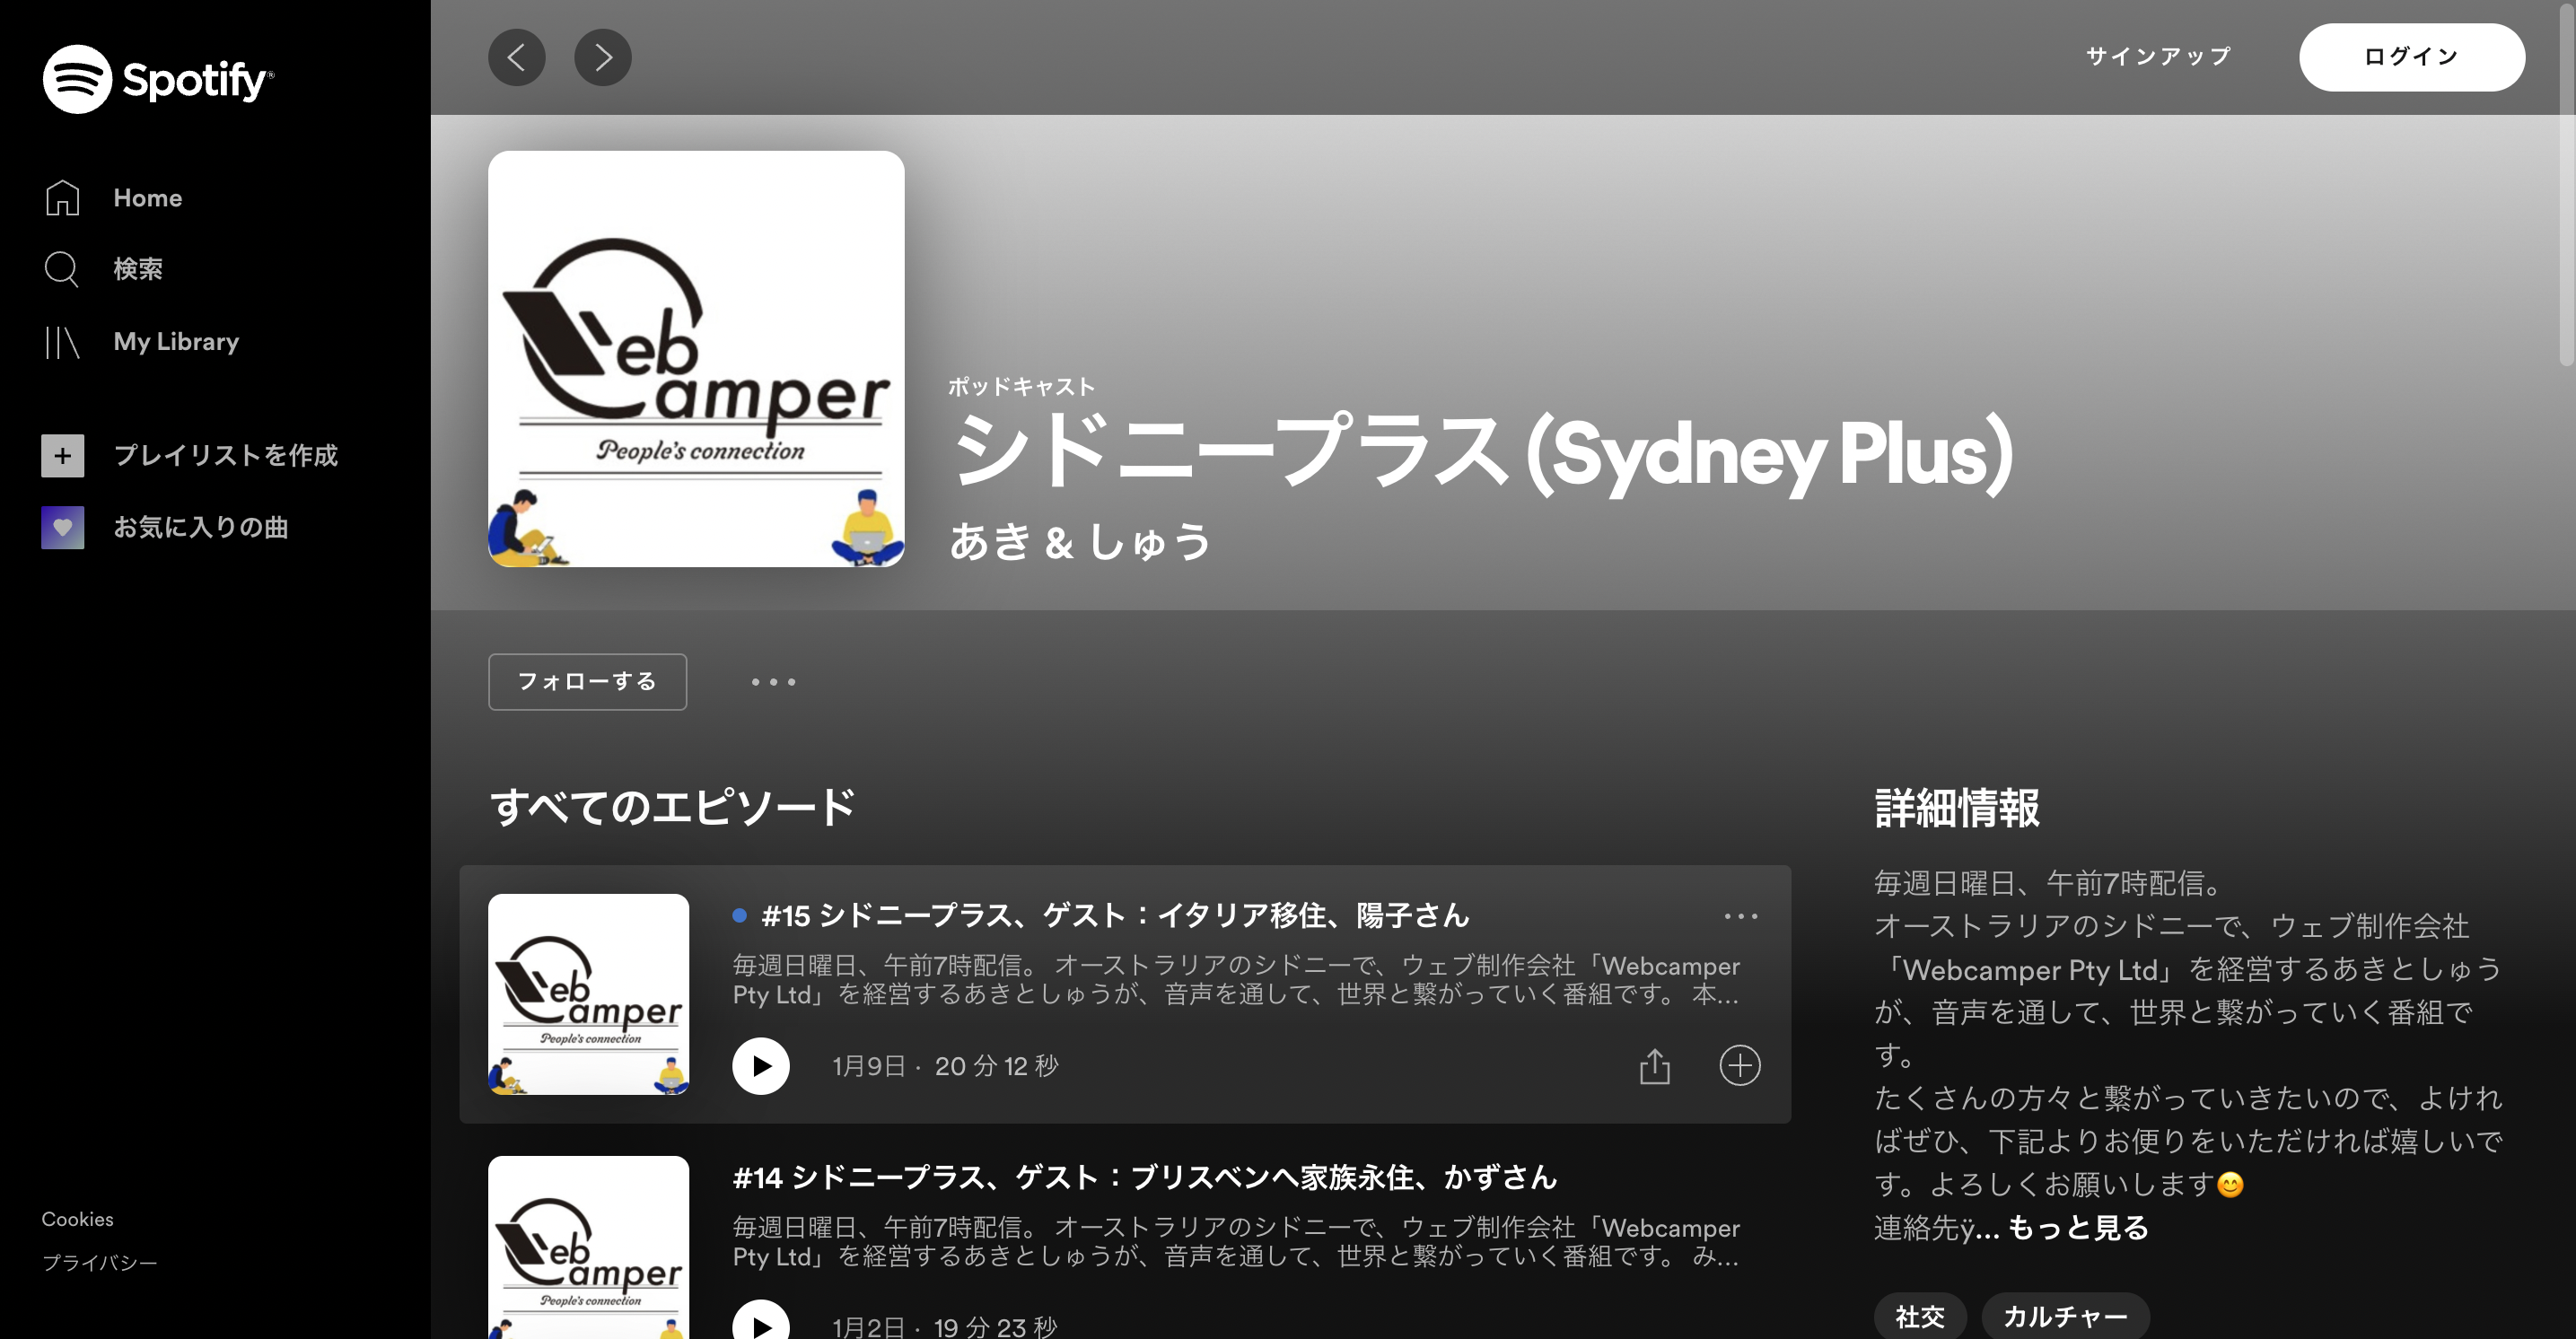Viewport: 2576px width, 1339px height.
Task: Click episode #14 cover thumbnail
Action: [588, 1247]
